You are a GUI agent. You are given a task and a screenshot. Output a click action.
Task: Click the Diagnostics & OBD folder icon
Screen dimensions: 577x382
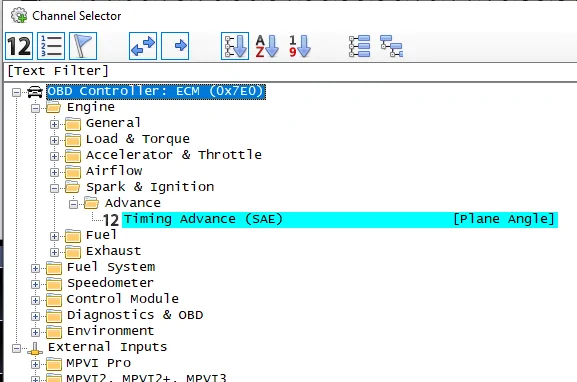pos(54,316)
